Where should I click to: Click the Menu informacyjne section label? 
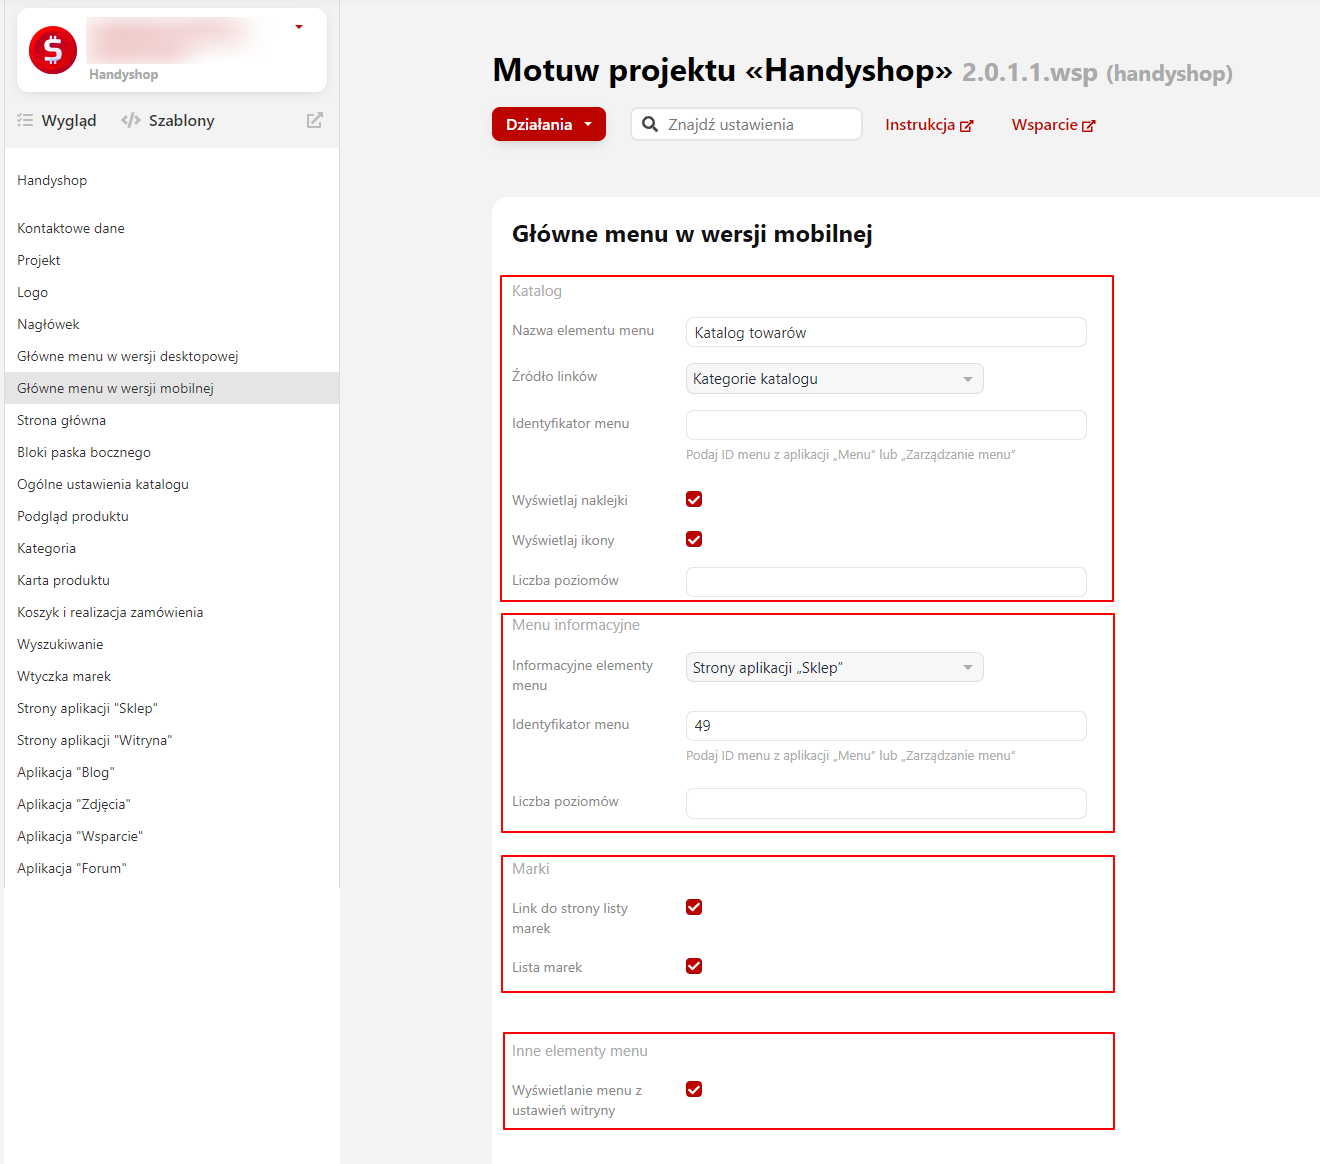[x=576, y=625]
